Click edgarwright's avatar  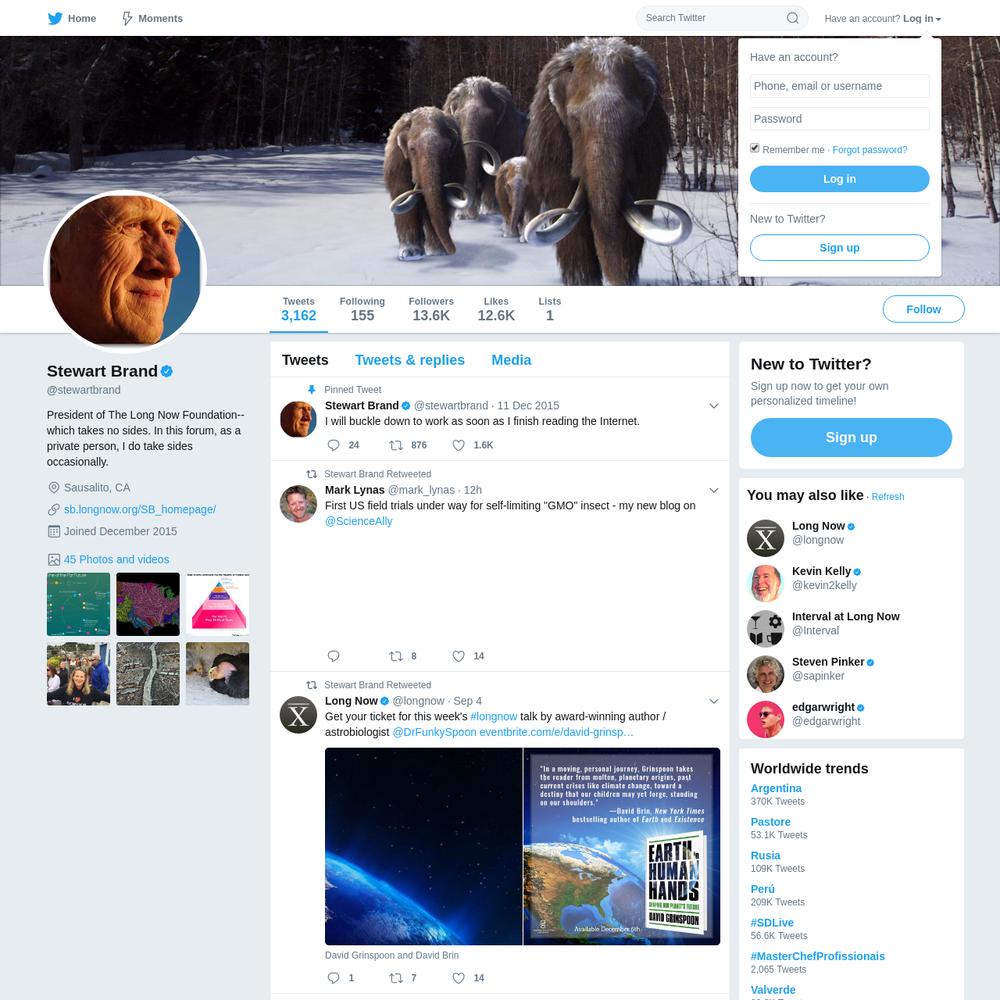tap(765, 719)
